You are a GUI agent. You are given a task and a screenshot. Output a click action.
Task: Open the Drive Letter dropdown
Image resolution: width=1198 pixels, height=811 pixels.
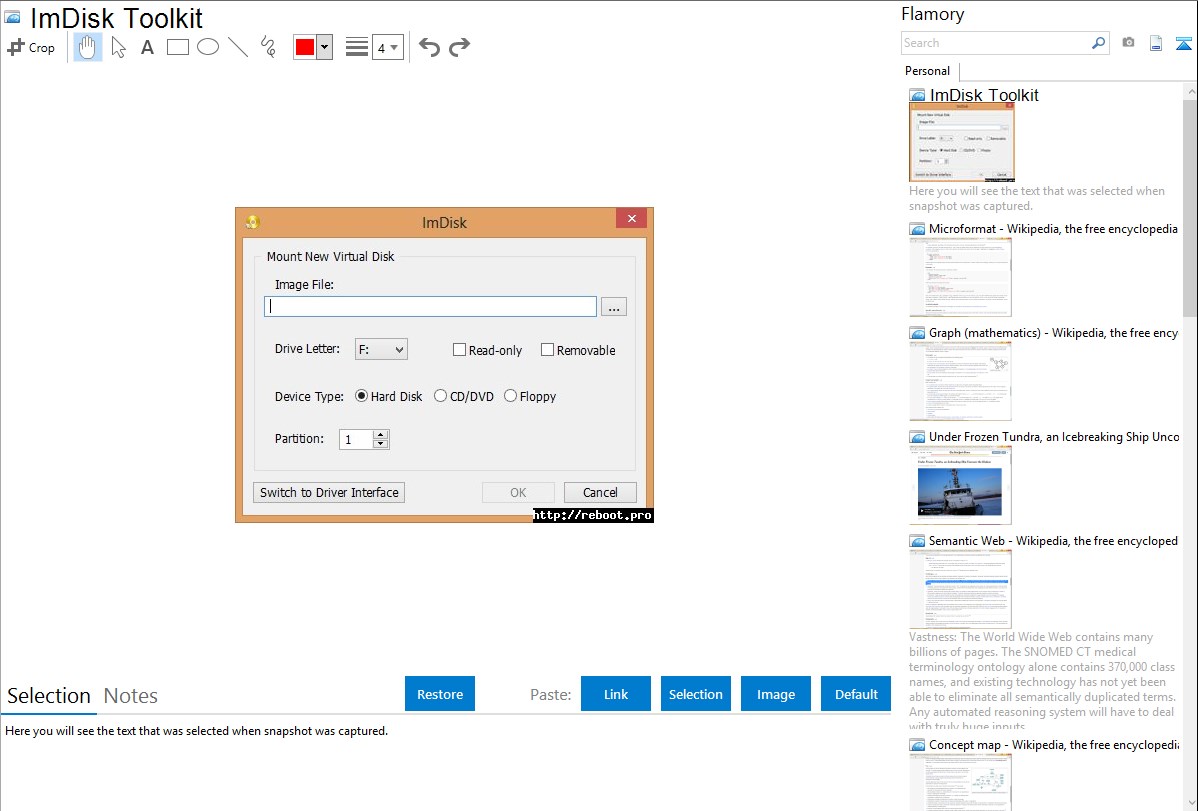tap(381, 349)
